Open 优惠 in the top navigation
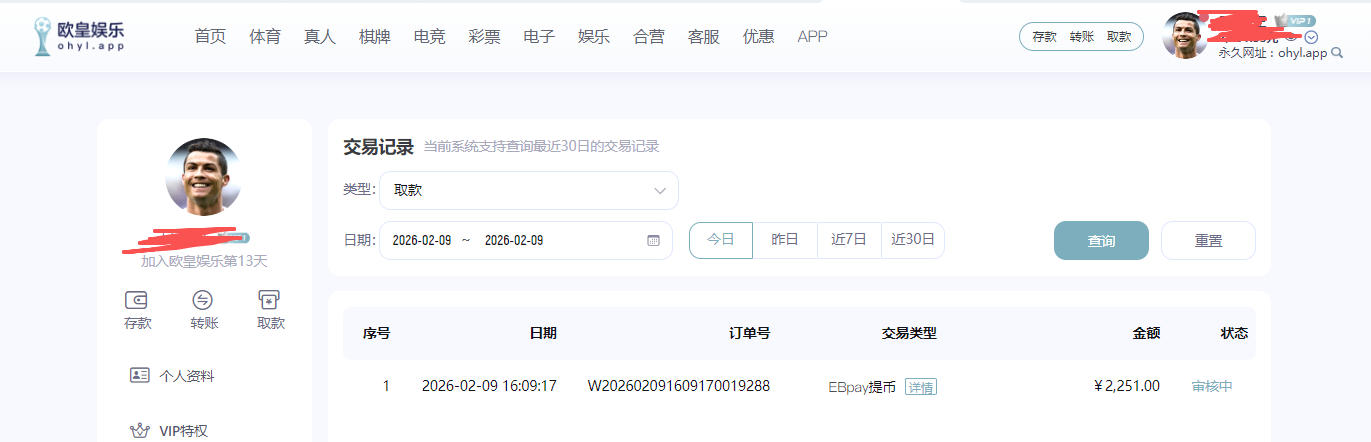The height and width of the screenshot is (442, 1371). [x=758, y=37]
